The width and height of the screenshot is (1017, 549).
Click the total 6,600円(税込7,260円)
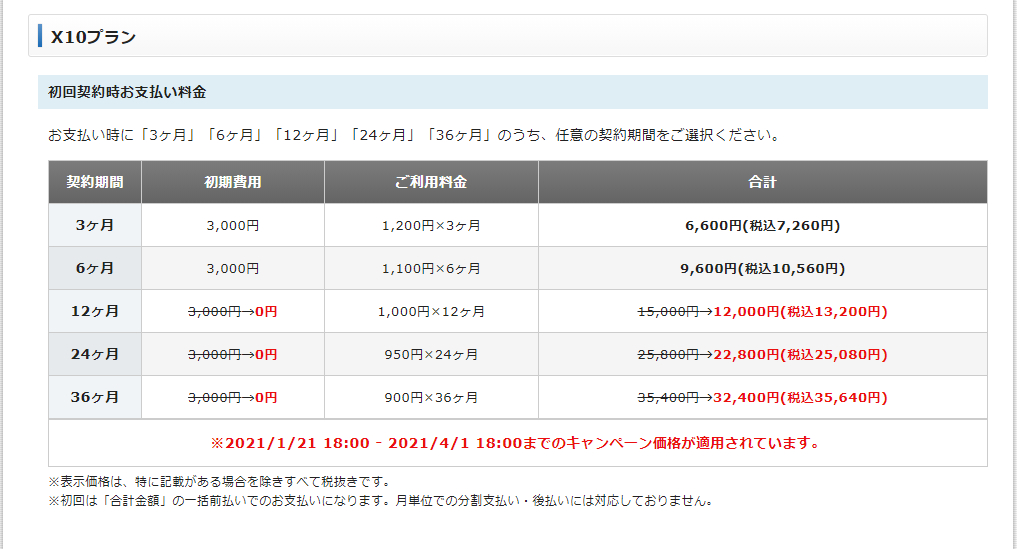click(x=763, y=225)
